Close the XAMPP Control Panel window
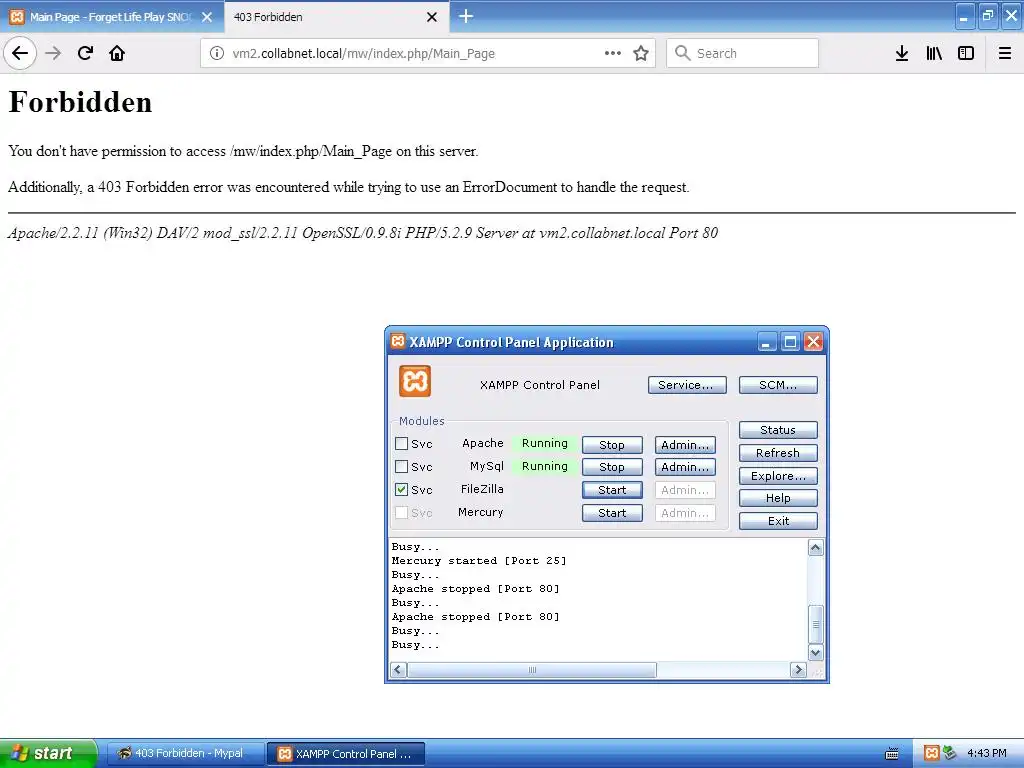Image resolution: width=1024 pixels, height=768 pixels. click(814, 342)
